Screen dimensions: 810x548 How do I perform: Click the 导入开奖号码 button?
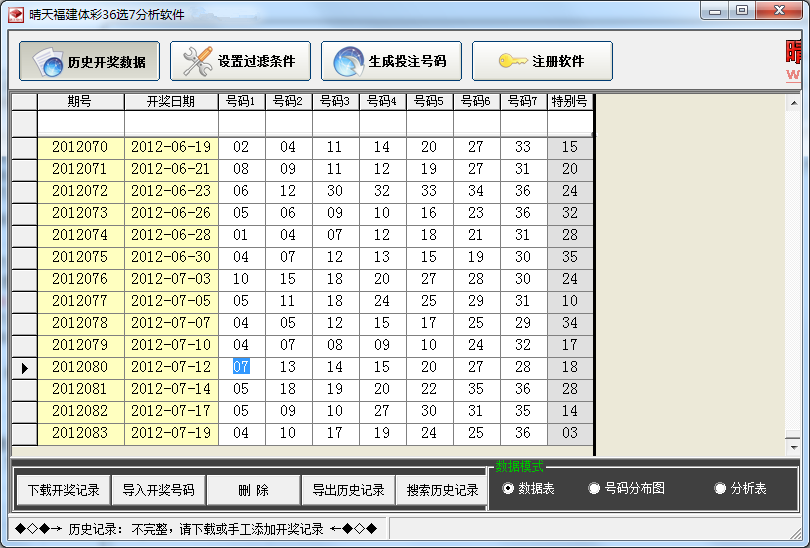[x=158, y=490]
